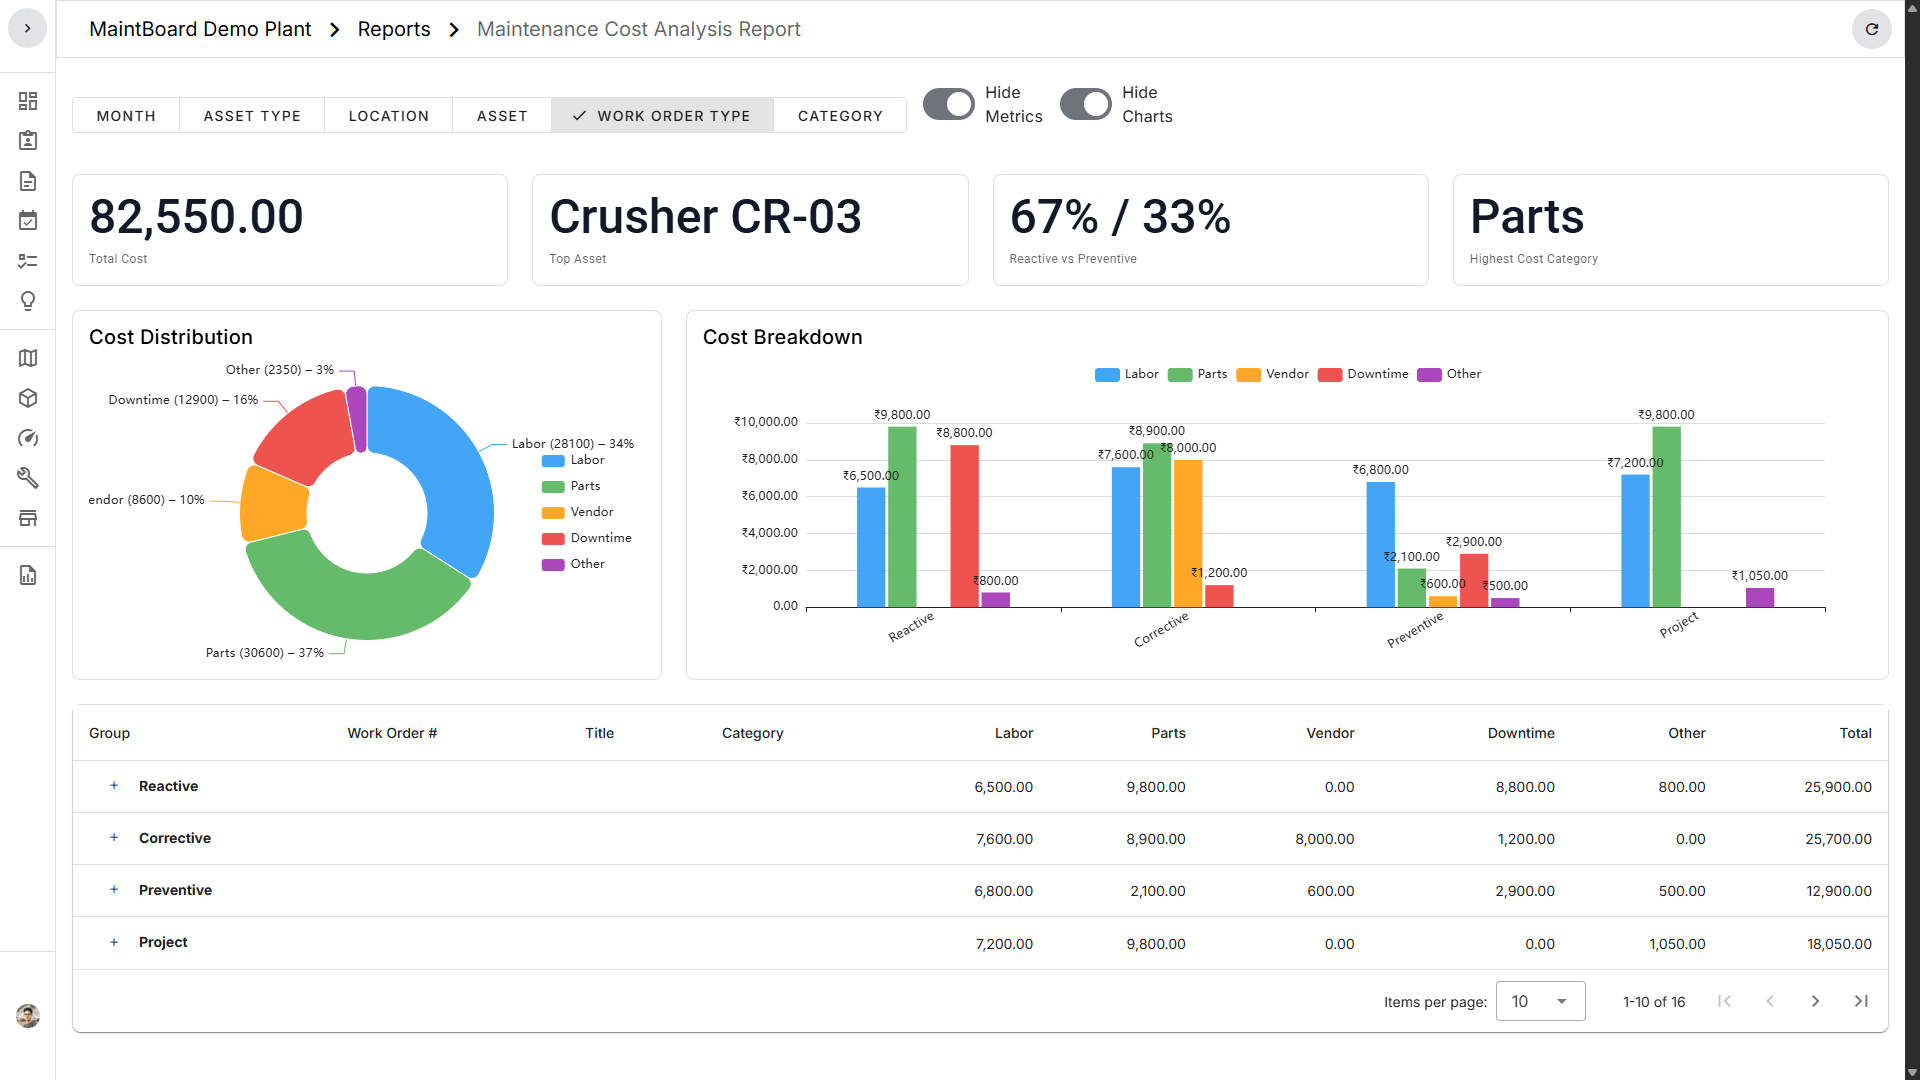Viewport: 1920px width, 1080px height.
Task: Select the checklist icon in the sidebar
Action: point(28,261)
